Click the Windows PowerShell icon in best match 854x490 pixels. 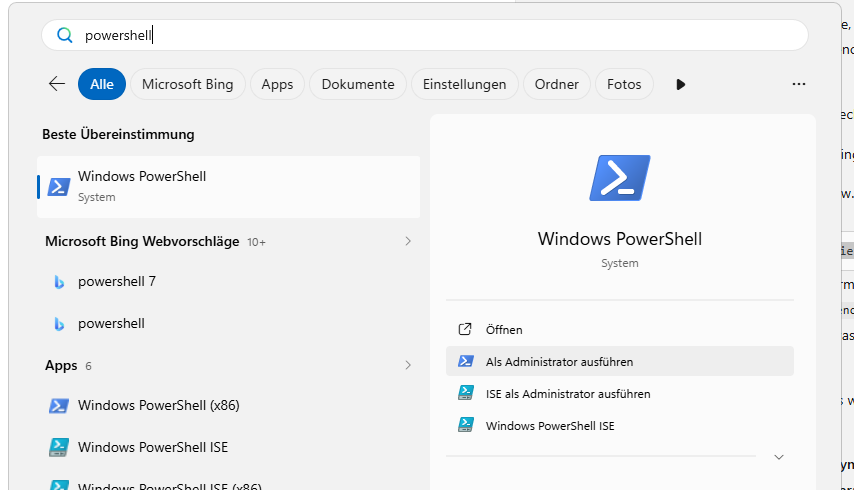[59, 187]
